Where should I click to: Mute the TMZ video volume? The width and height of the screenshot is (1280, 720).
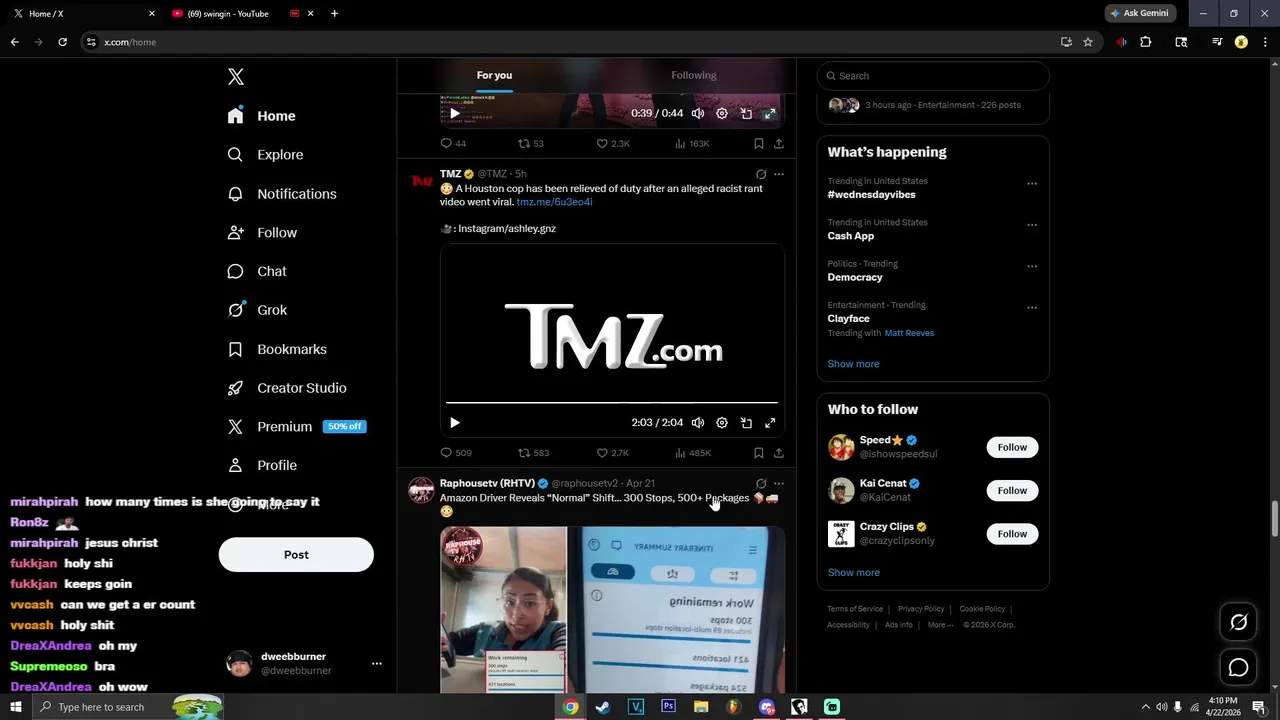698,423
